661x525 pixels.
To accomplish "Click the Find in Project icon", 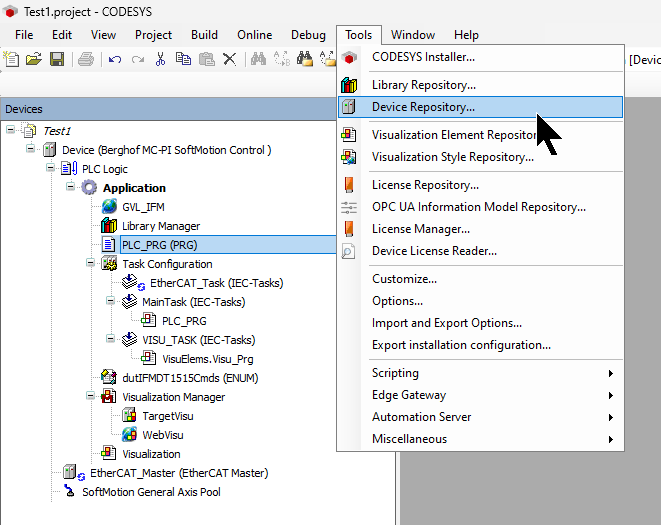I will pos(305,59).
